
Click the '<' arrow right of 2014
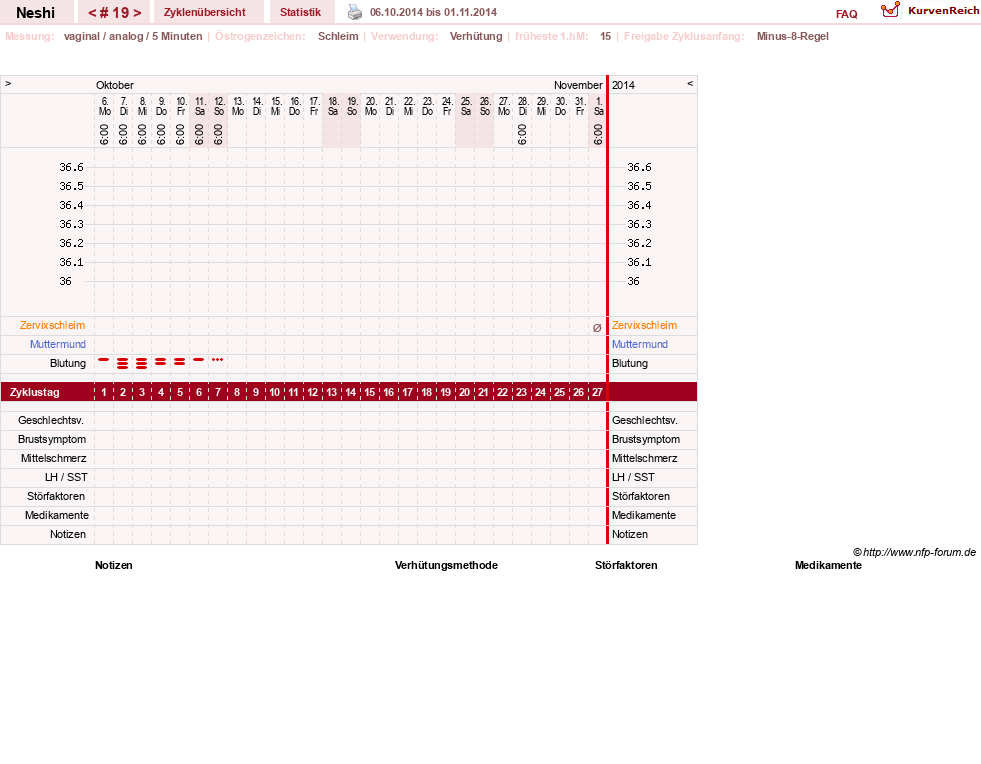point(690,83)
